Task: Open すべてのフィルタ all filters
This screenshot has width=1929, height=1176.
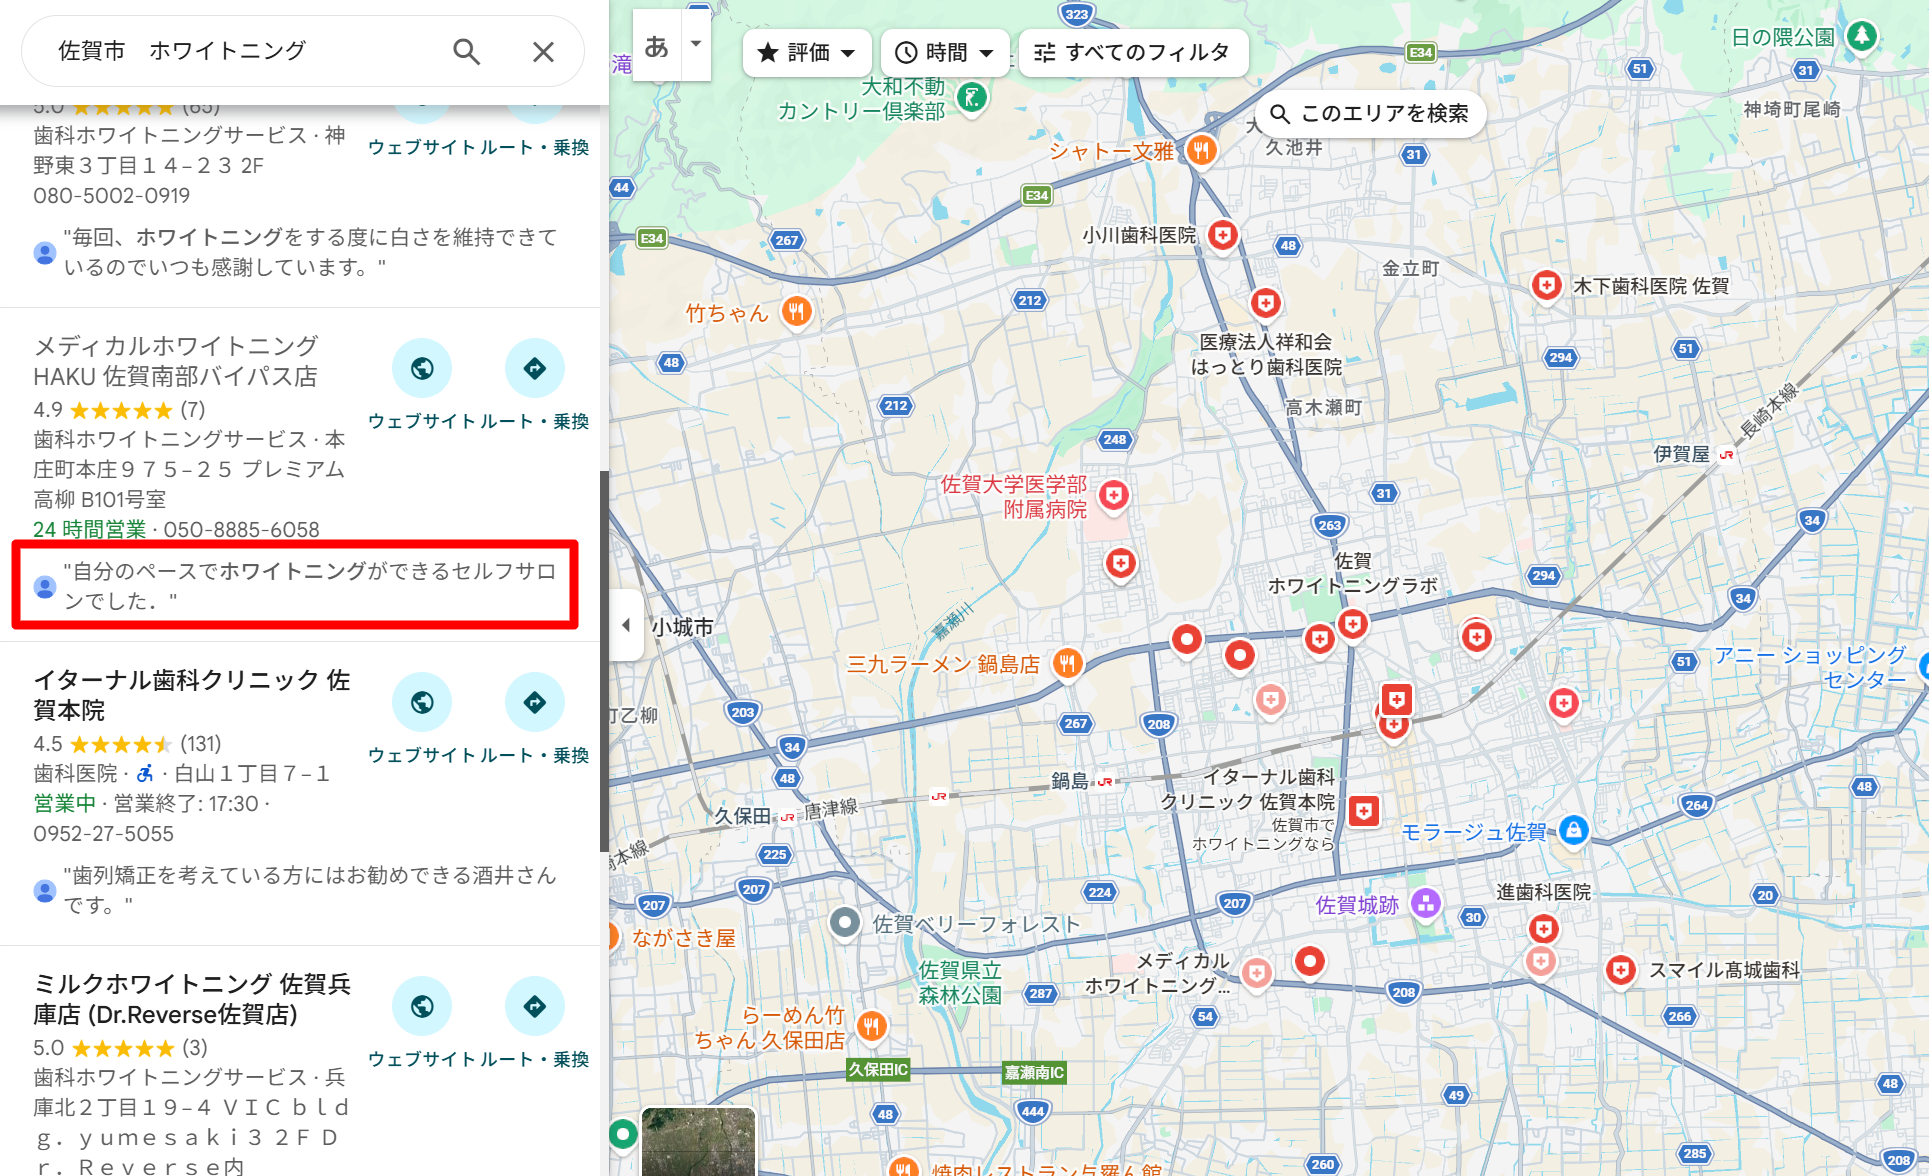Action: (x=1133, y=52)
